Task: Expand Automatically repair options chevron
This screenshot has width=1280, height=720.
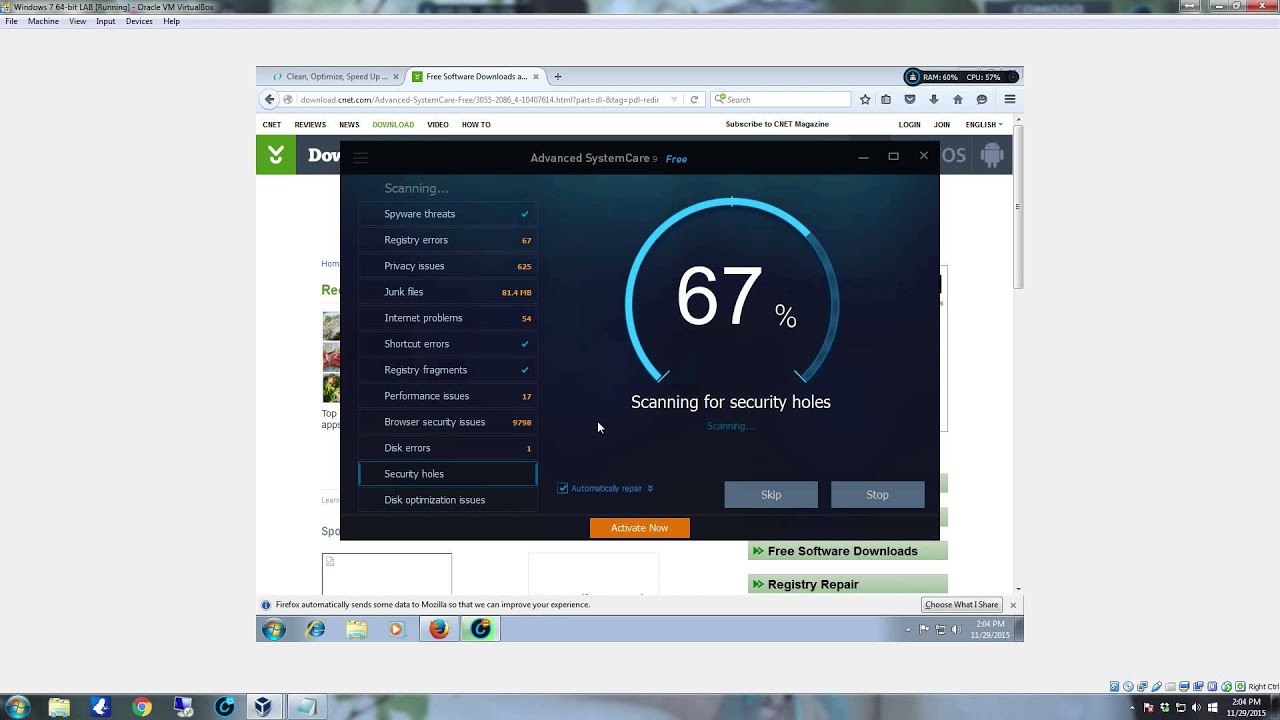Action: [650, 488]
